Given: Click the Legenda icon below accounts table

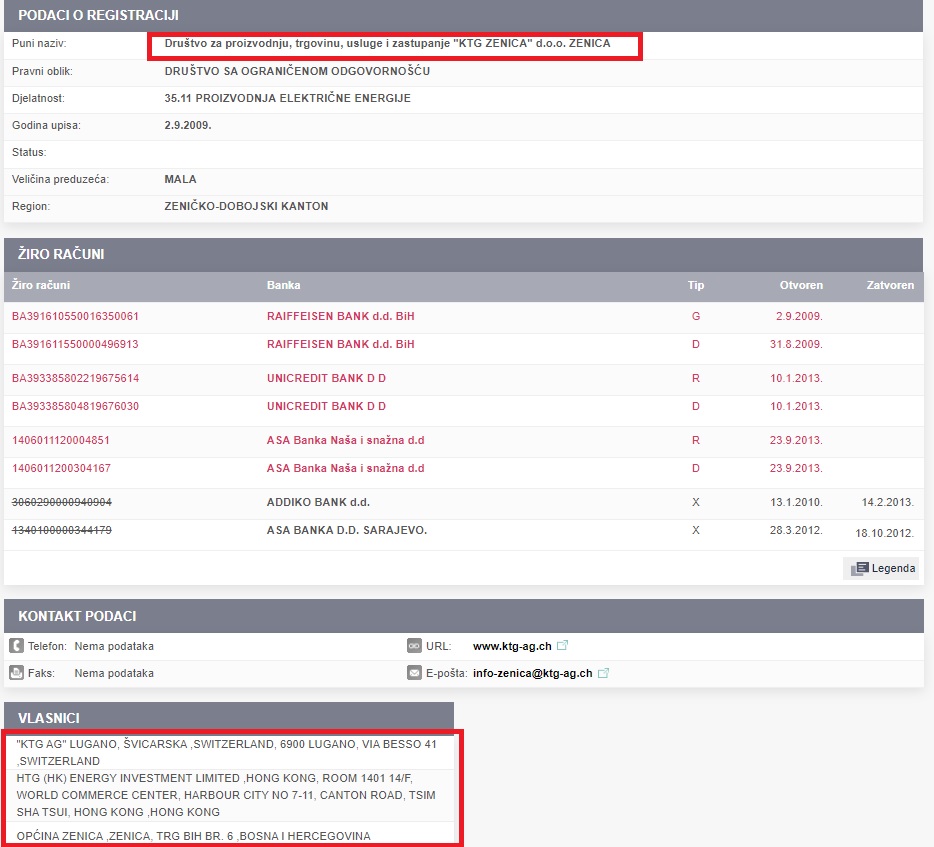Looking at the screenshot, I should tap(859, 568).
